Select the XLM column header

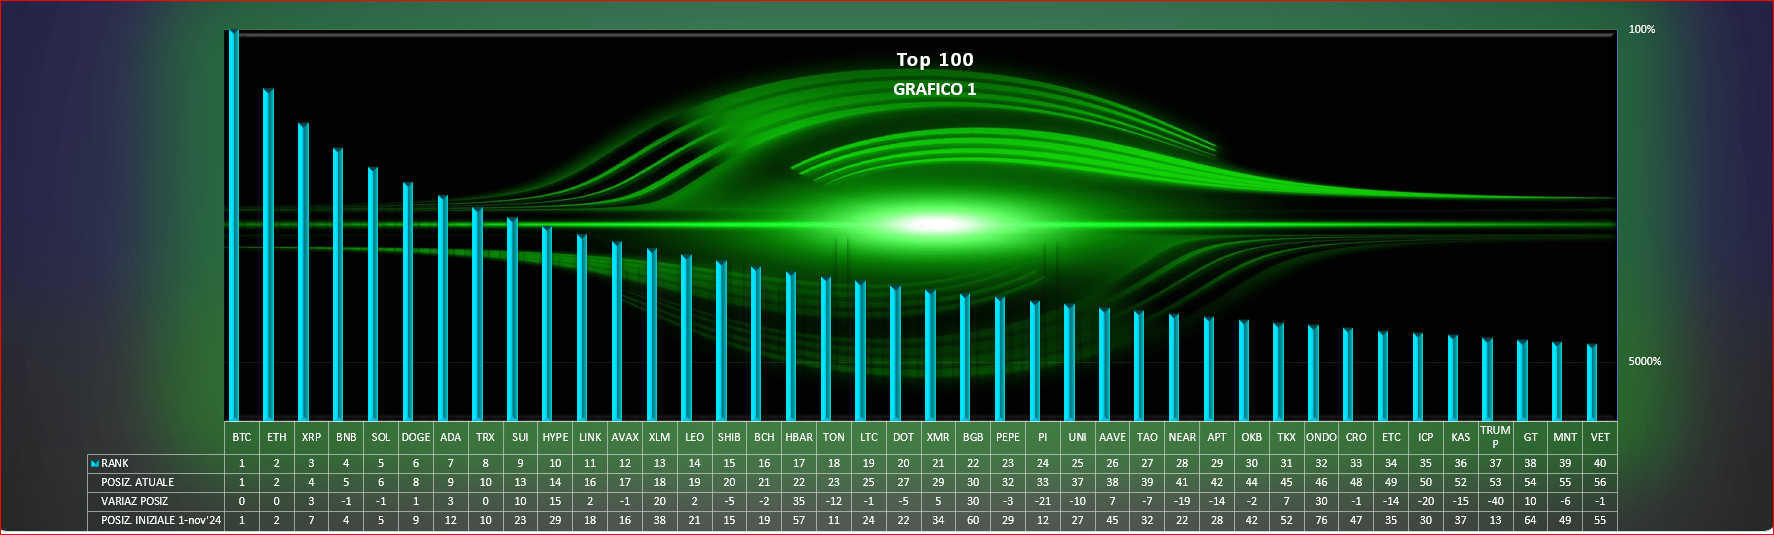coord(660,438)
